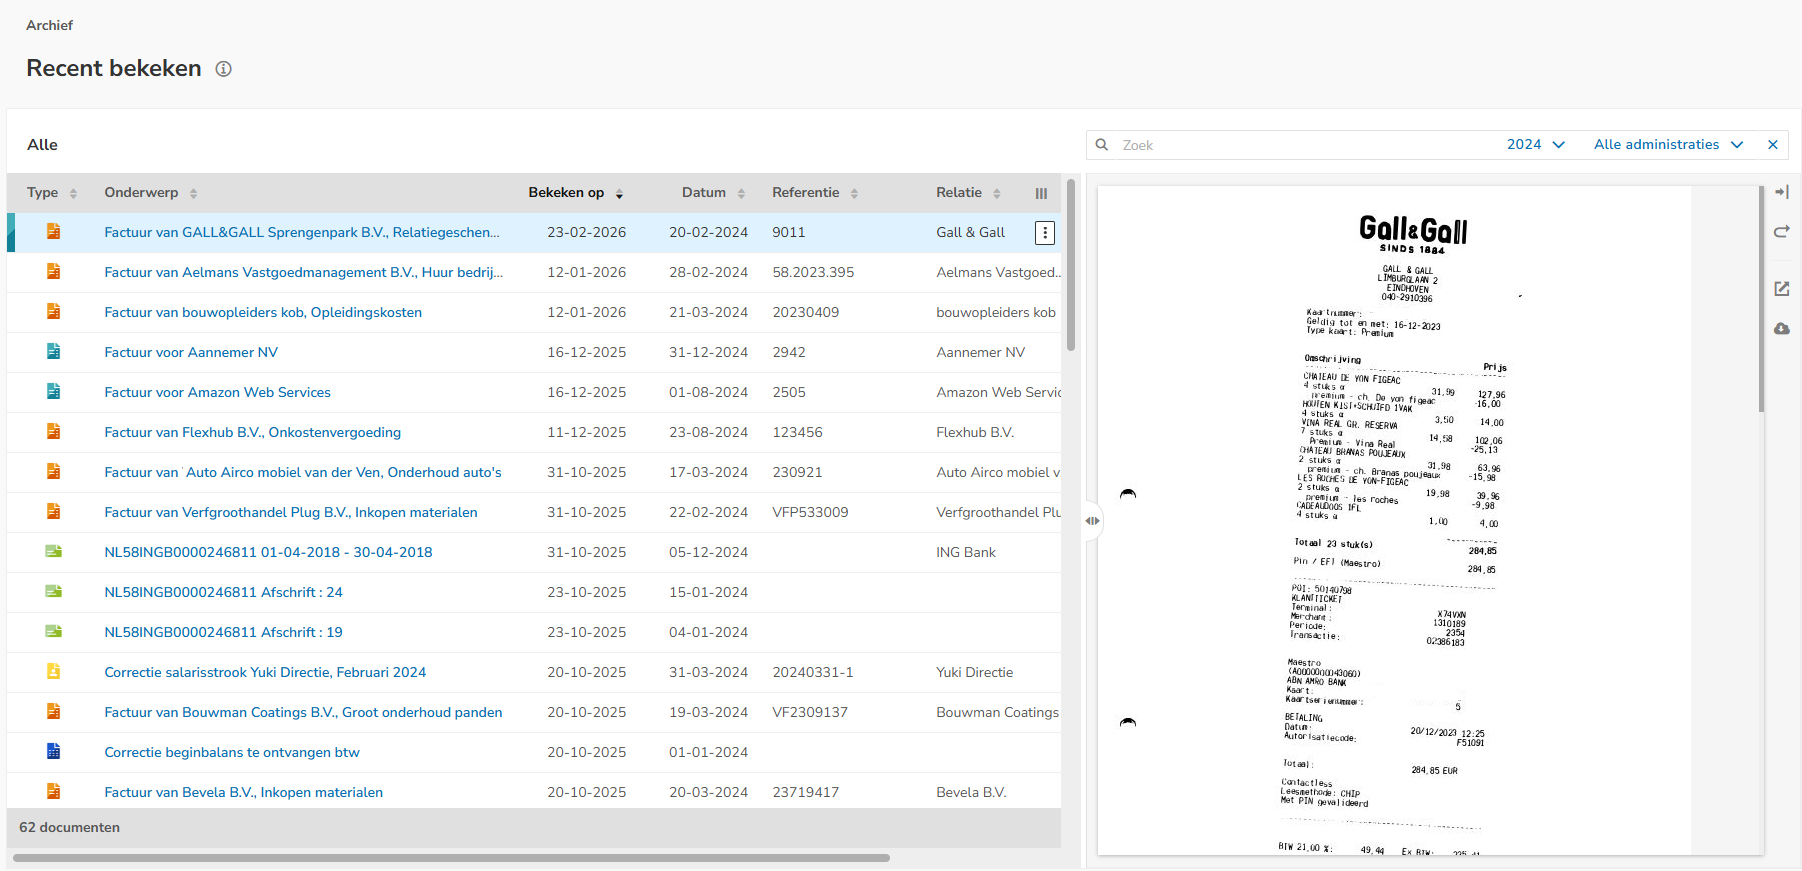Click the info icon beside Recent bekeken
The width and height of the screenshot is (1802, 871).
(x=224, y=69)
